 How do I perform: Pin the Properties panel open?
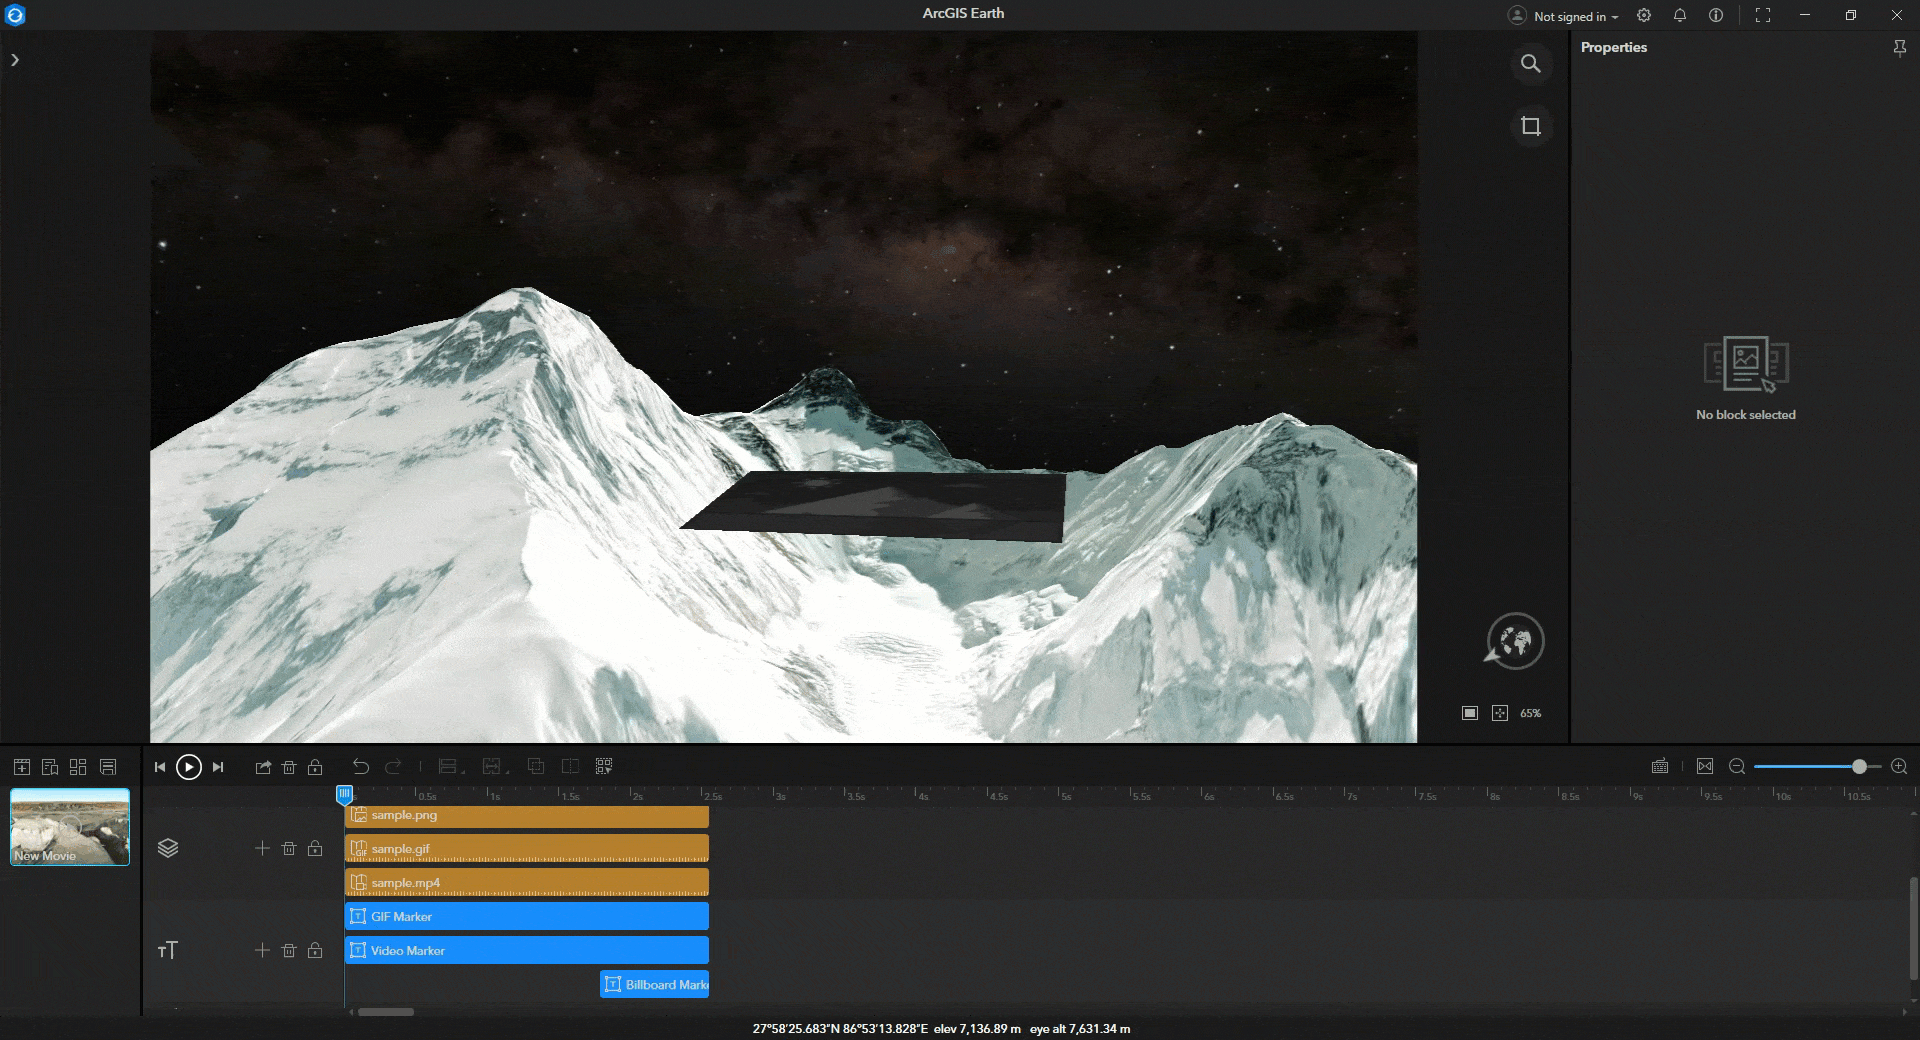coord(1899,47)
